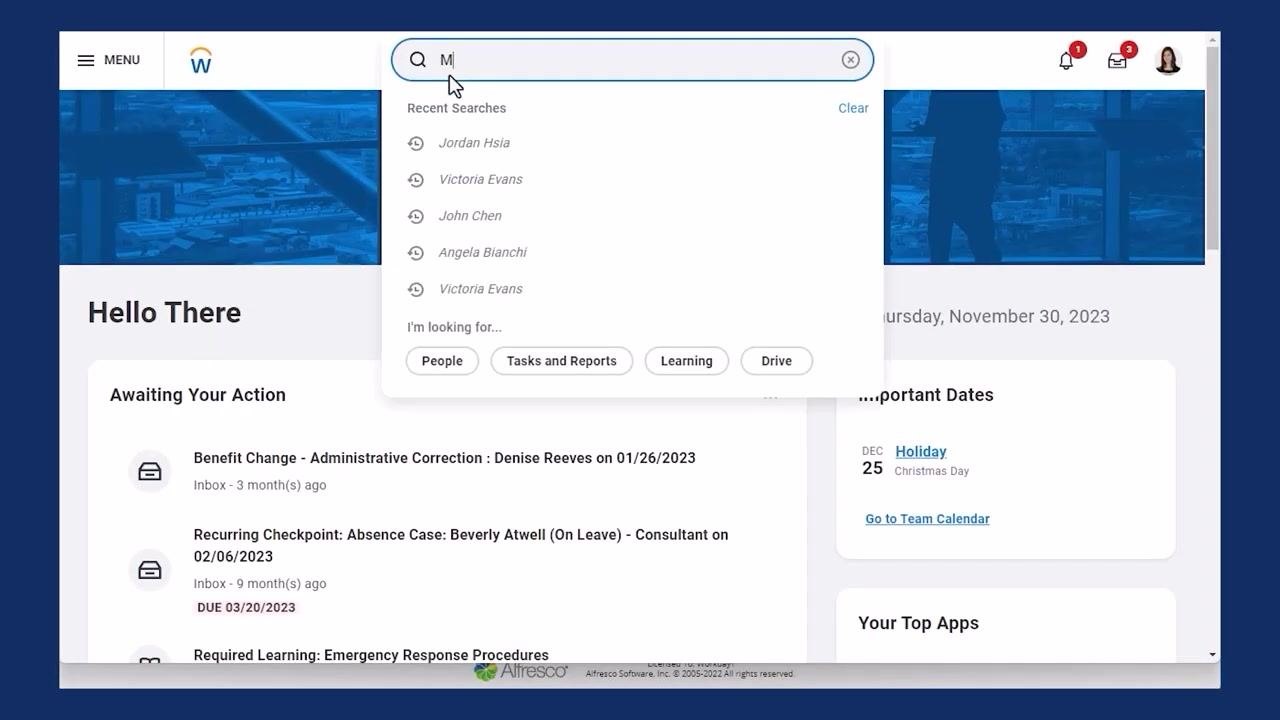1280x720 pixels.
Task: Open Required Learning Emergency Response Procedures
Action: click(x=371, y=655)
